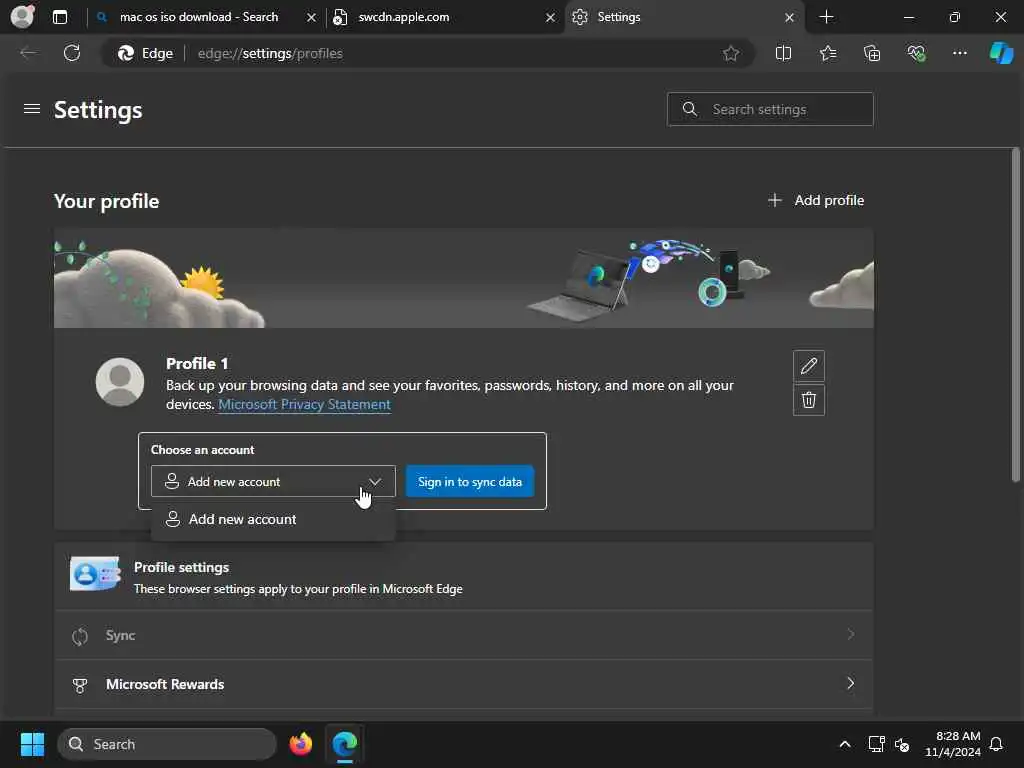
Task: Open the Settings hamburger menu
Action: (32, 109)
